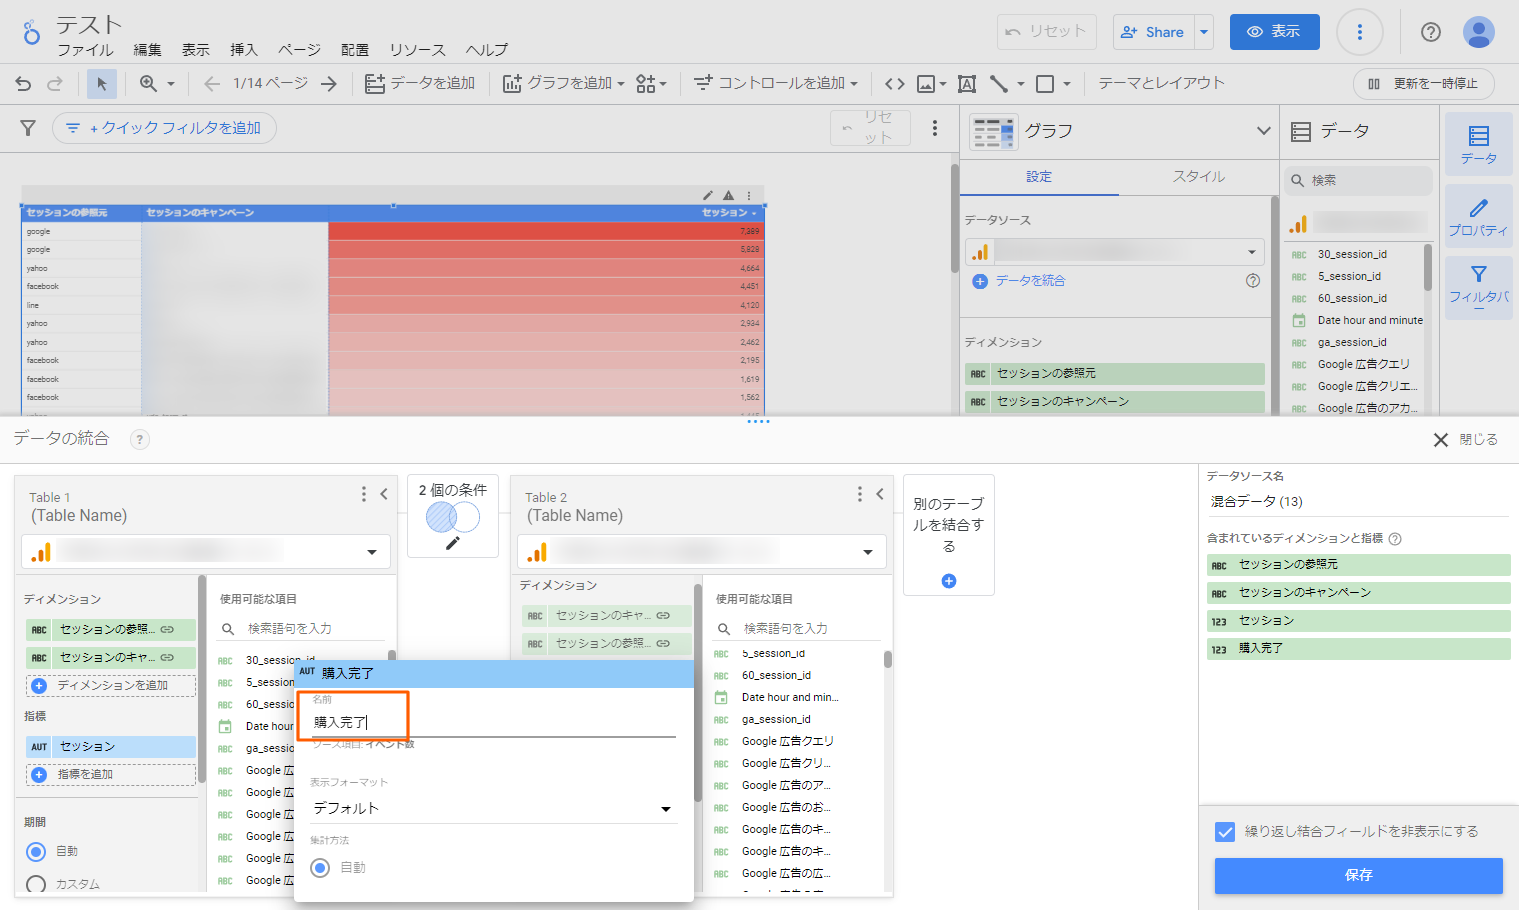Image resolution: width=1519 pixels, height=910 pixels.
Task: Insert URL embed code icon
Action: [895, 84]
